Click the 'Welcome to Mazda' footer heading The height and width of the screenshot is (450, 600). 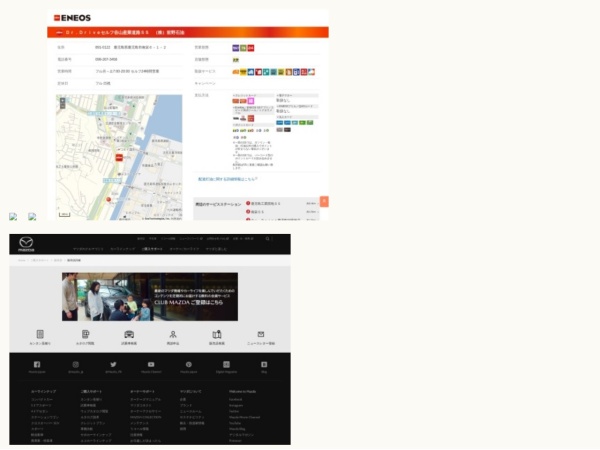tap(243, 391)
